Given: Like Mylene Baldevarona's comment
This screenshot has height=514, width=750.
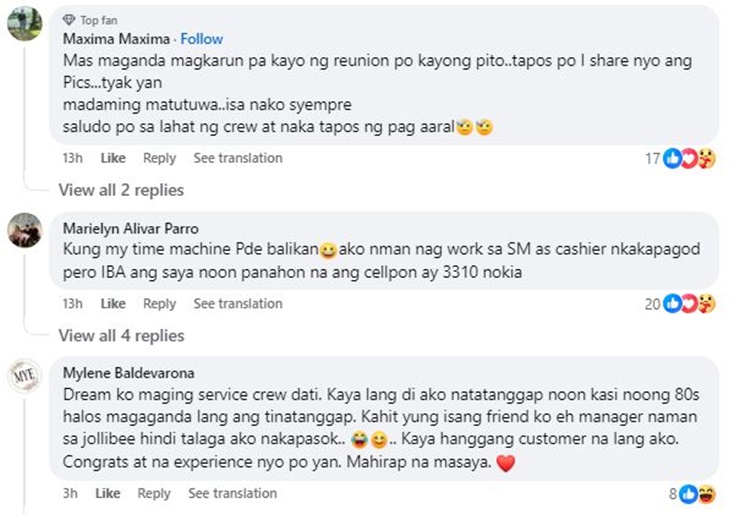Looking at the screenshot, I should (x=108, y=494).
